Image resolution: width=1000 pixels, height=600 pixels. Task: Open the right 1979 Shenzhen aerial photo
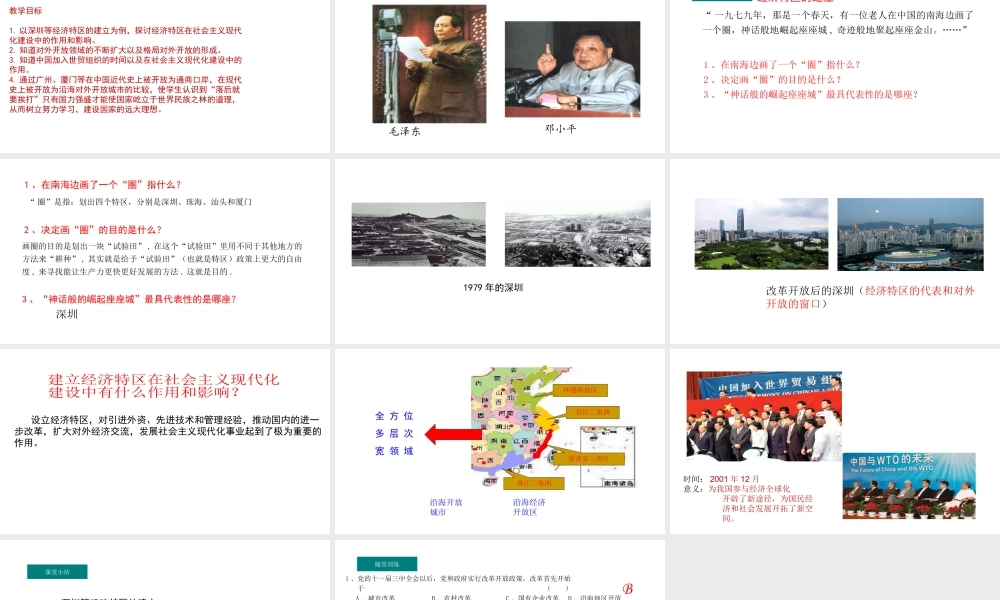578,233
